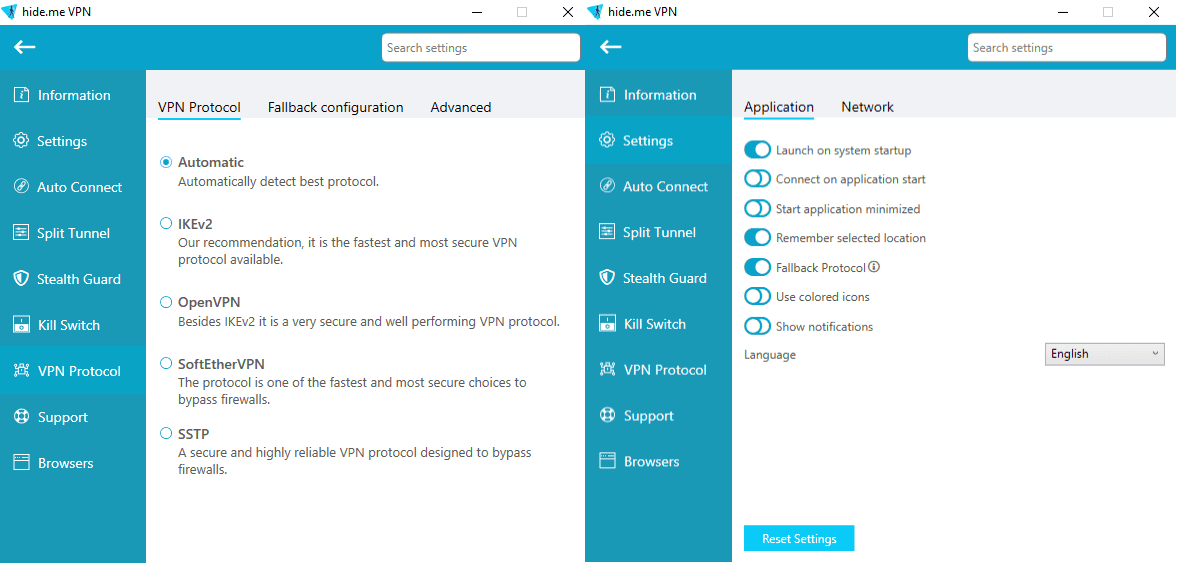Viewport: 1200px width, 563px height.
Task: Enable Start application minimized toggle
Action: pyautogui.click(x=758, y=209)
